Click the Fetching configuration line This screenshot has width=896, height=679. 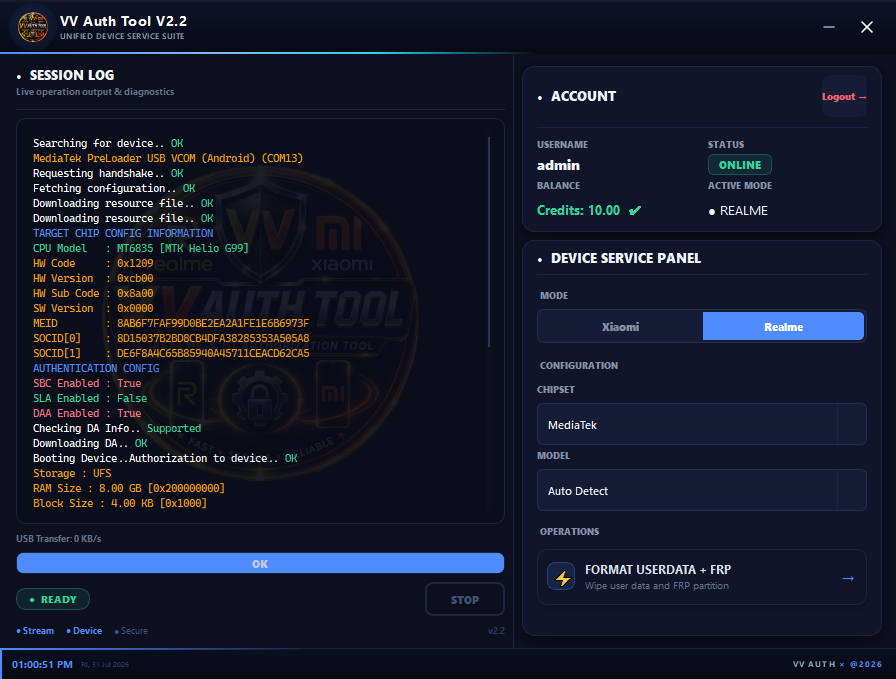tap(114, 188)
